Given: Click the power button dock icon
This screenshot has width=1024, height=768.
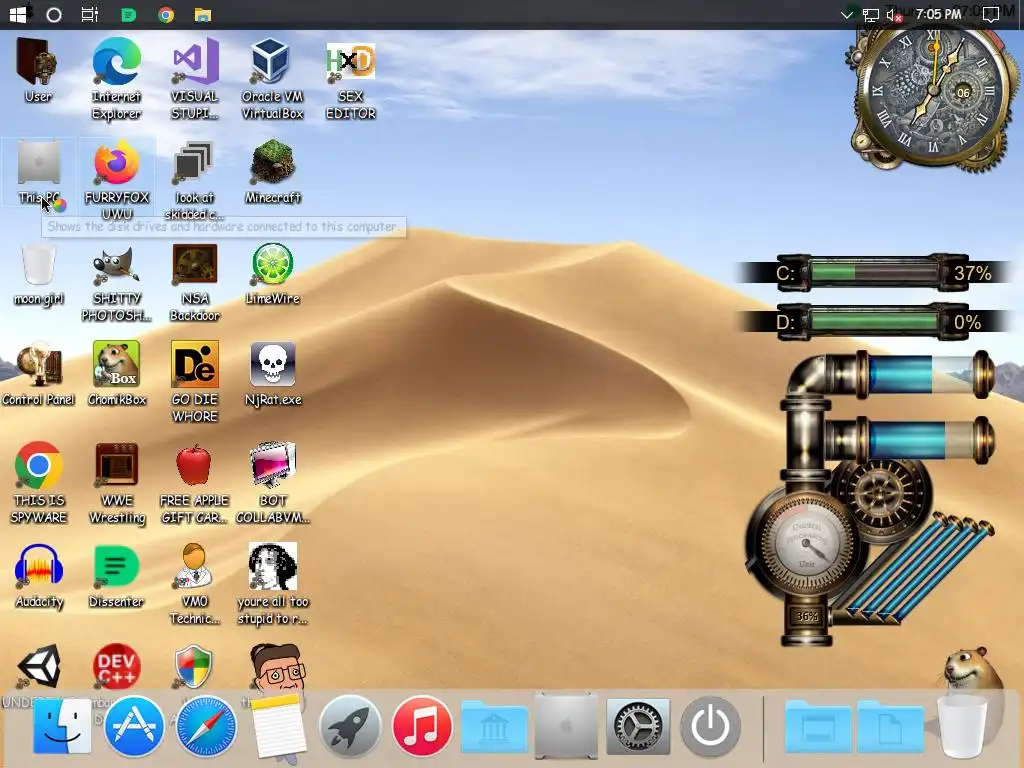Looking at the screenshot, I should (710, 726).
